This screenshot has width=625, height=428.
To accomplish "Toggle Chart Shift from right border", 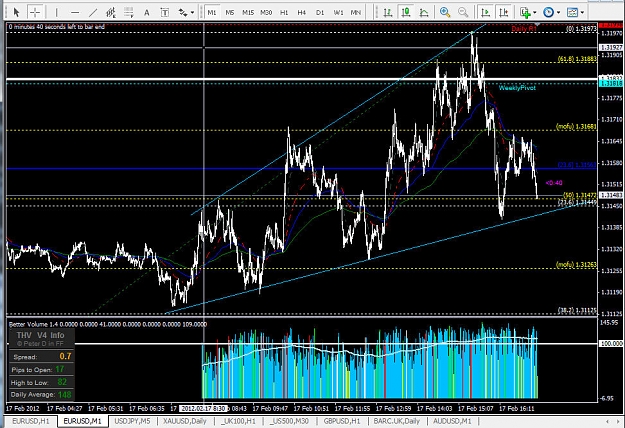I will pyautogui.click(x=504, y=13).
